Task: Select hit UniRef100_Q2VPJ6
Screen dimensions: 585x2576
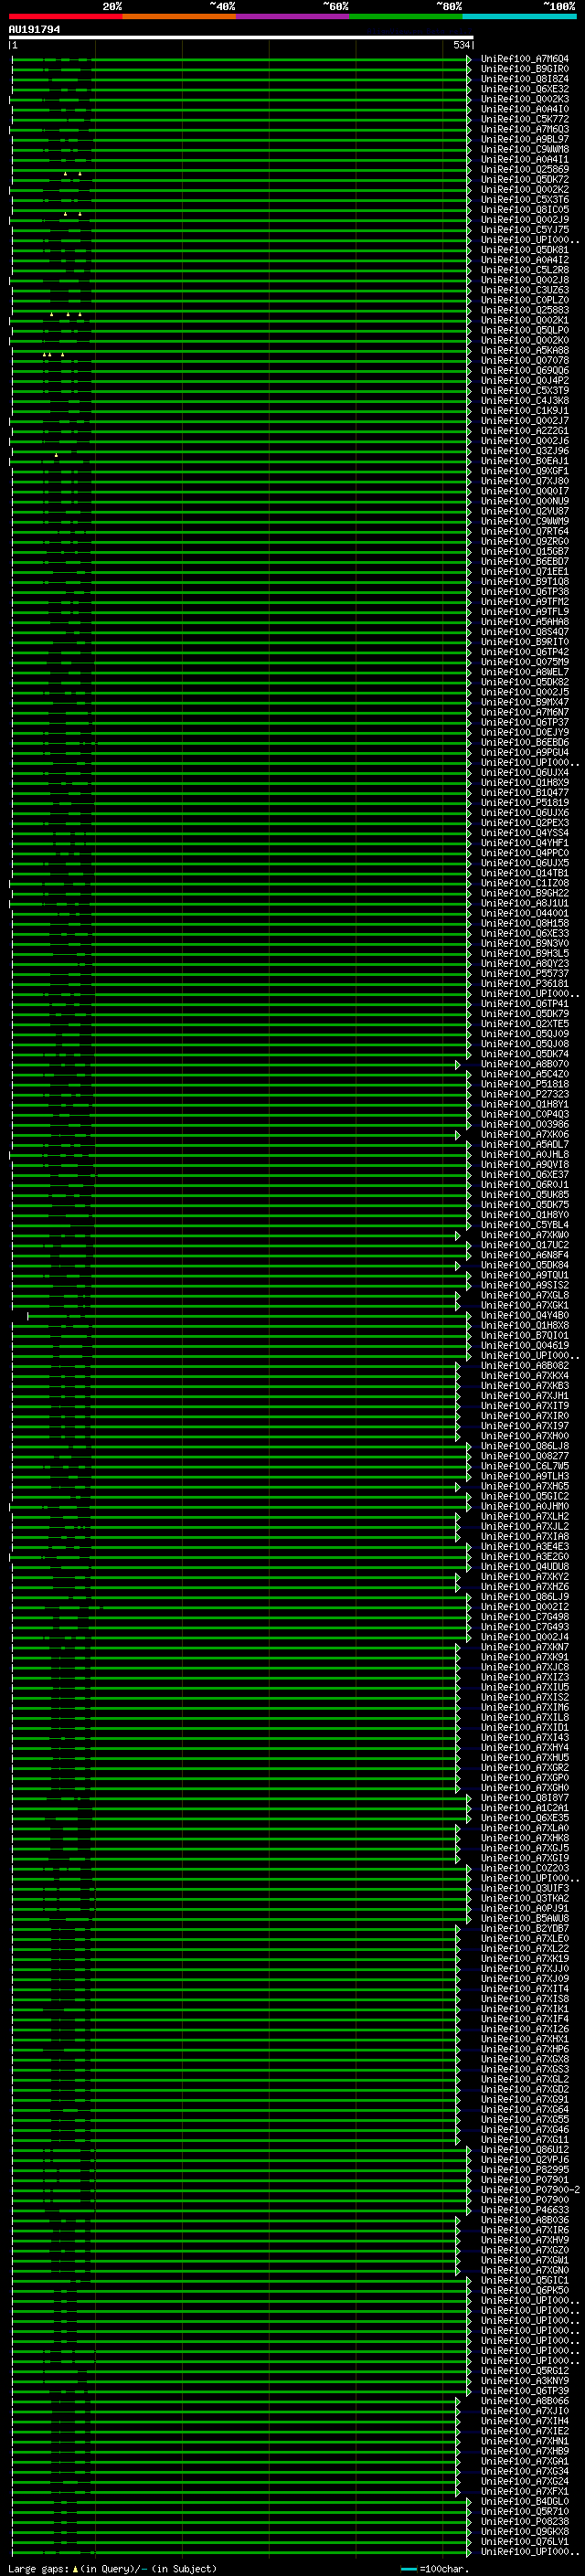Action: coord(524,2159)
